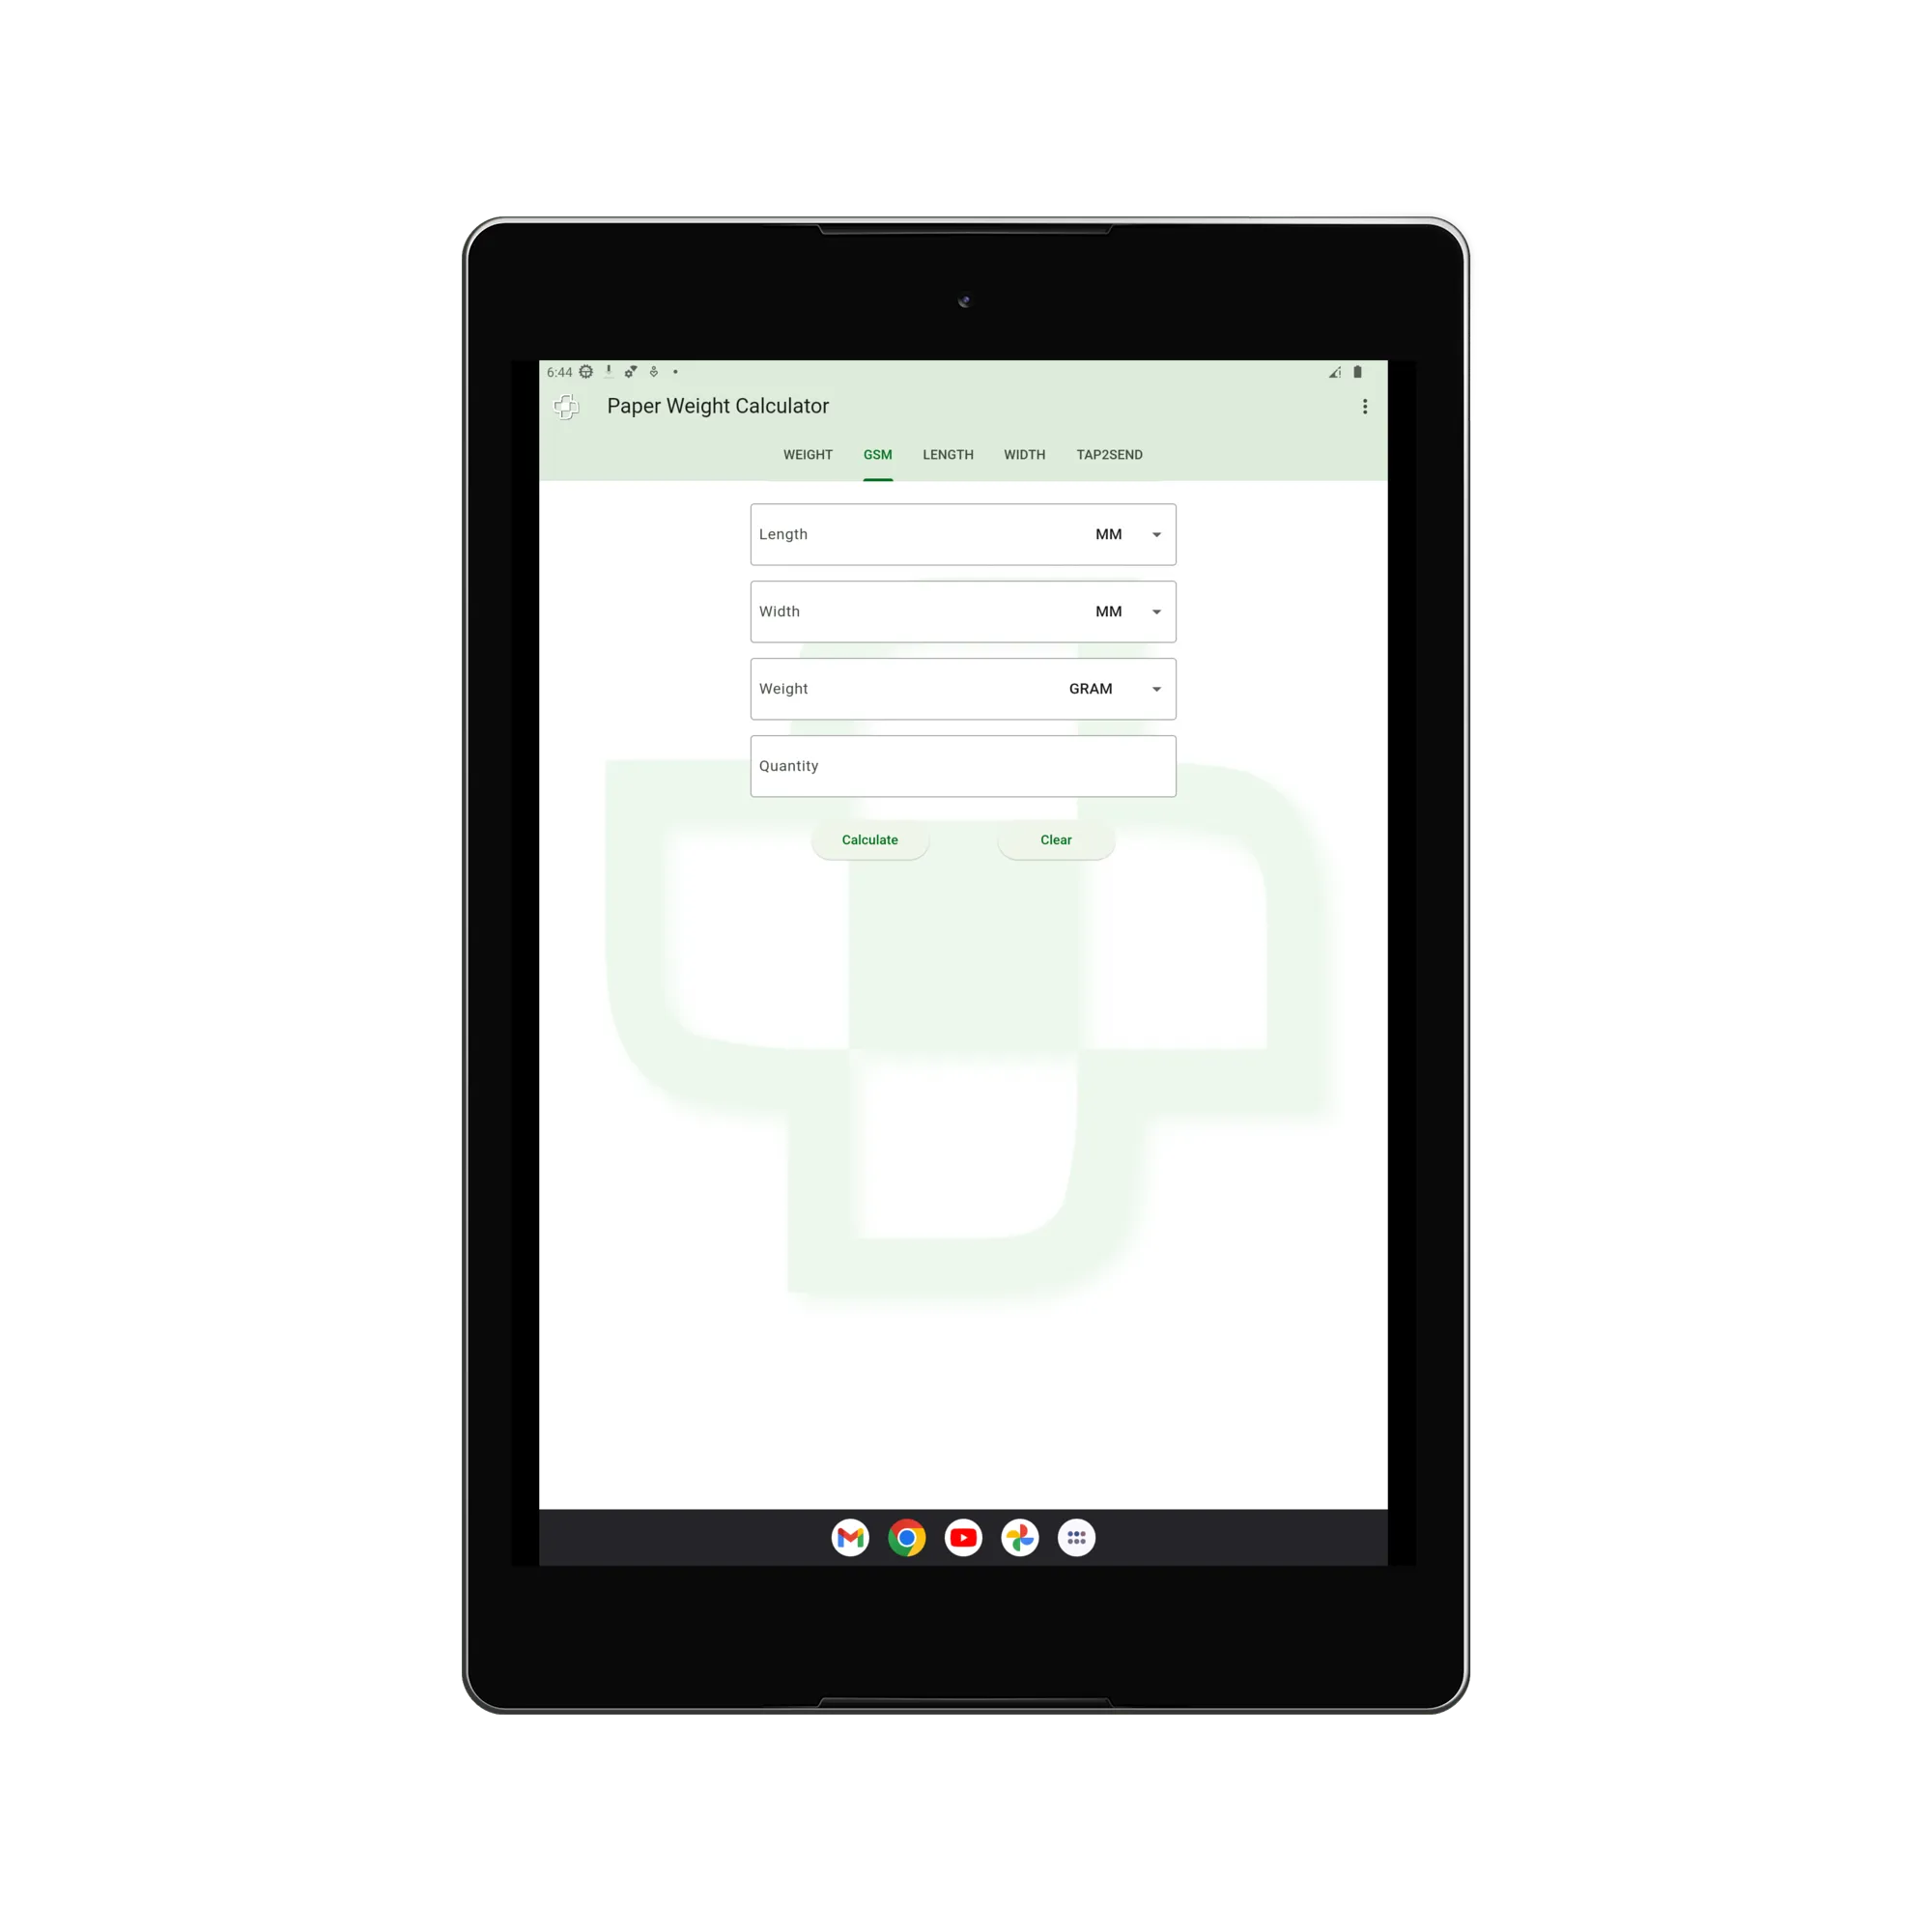Click the Calculate button
The image size is (1932, 1932).
868,838
